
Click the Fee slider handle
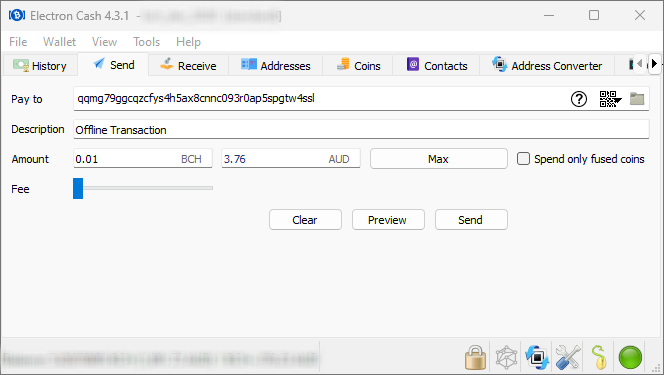coord(78,188)
